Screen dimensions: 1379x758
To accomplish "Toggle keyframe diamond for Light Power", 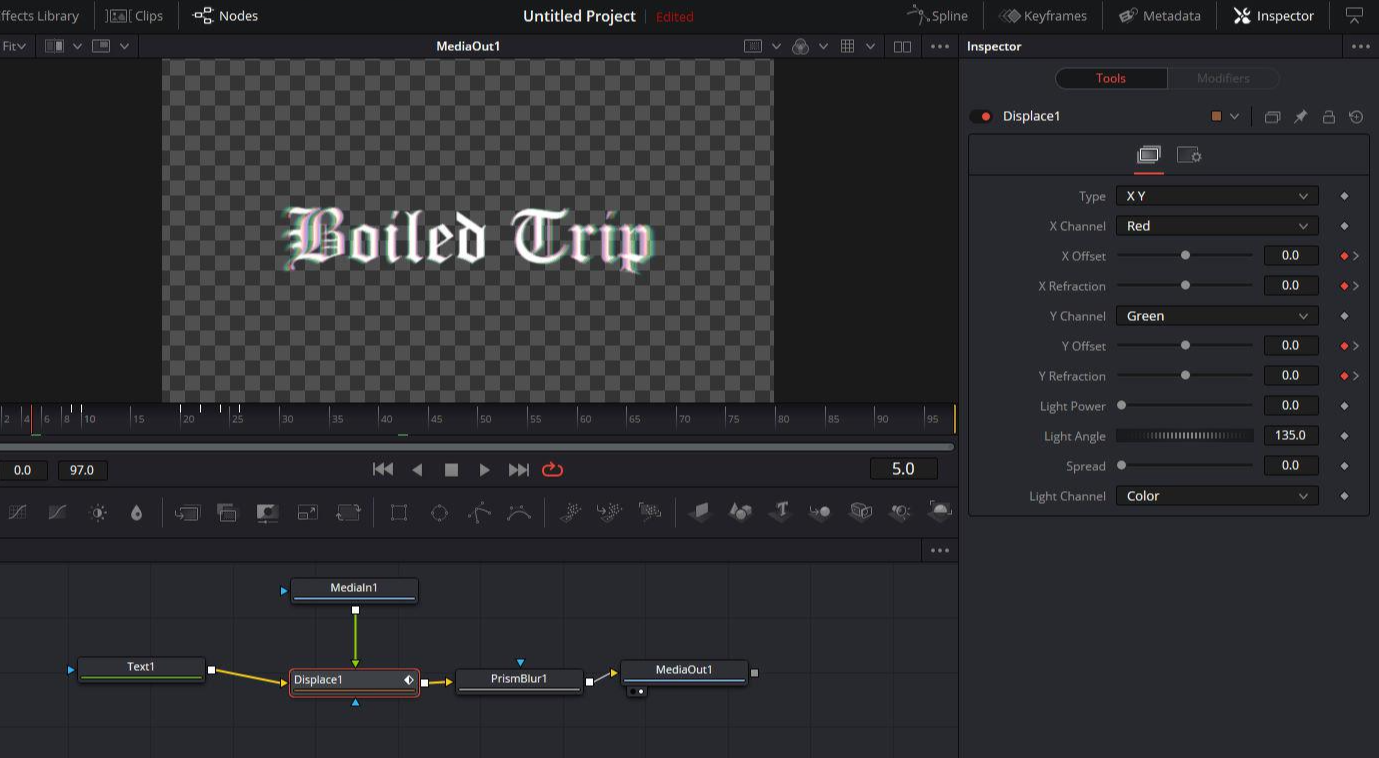I will point(1345,406).
